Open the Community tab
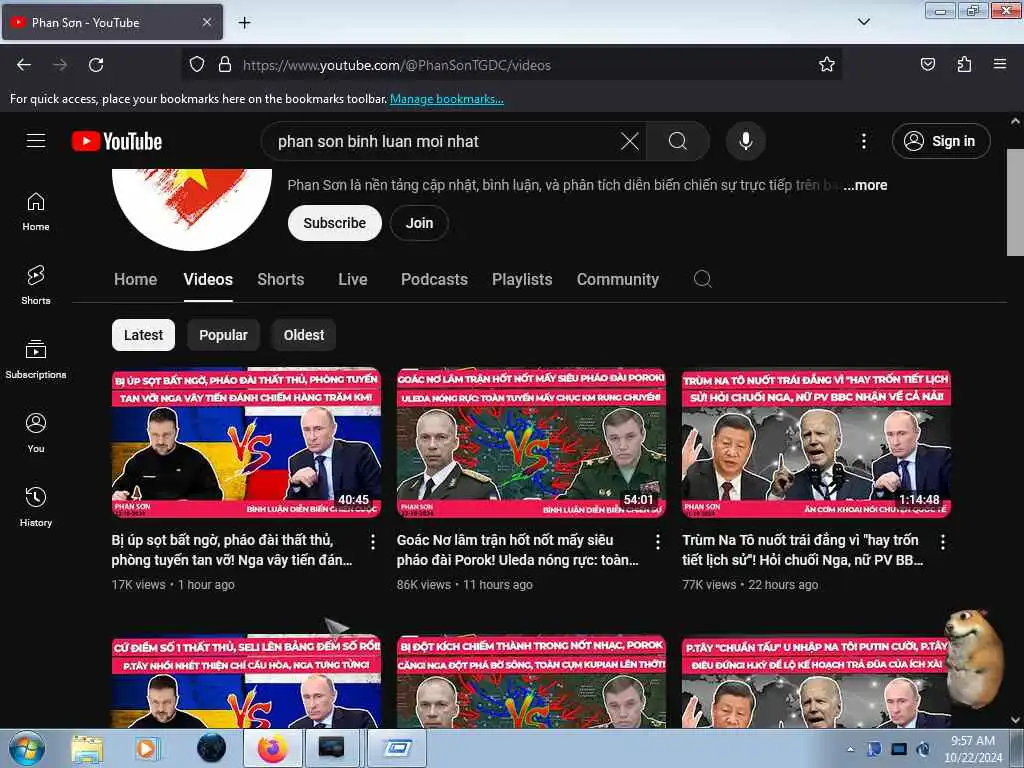This screenshot has height=768, width=1024. click(x=618, y=280)
